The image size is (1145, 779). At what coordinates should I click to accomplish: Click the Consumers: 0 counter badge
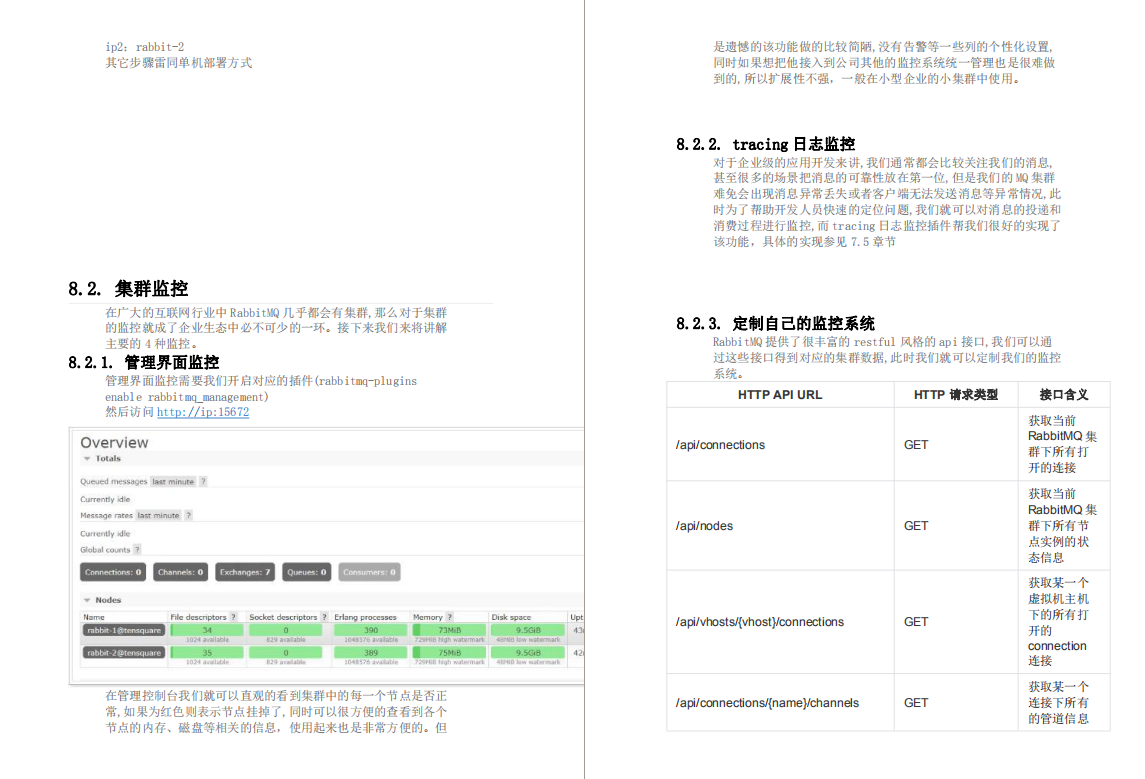[x=370, y=573]
